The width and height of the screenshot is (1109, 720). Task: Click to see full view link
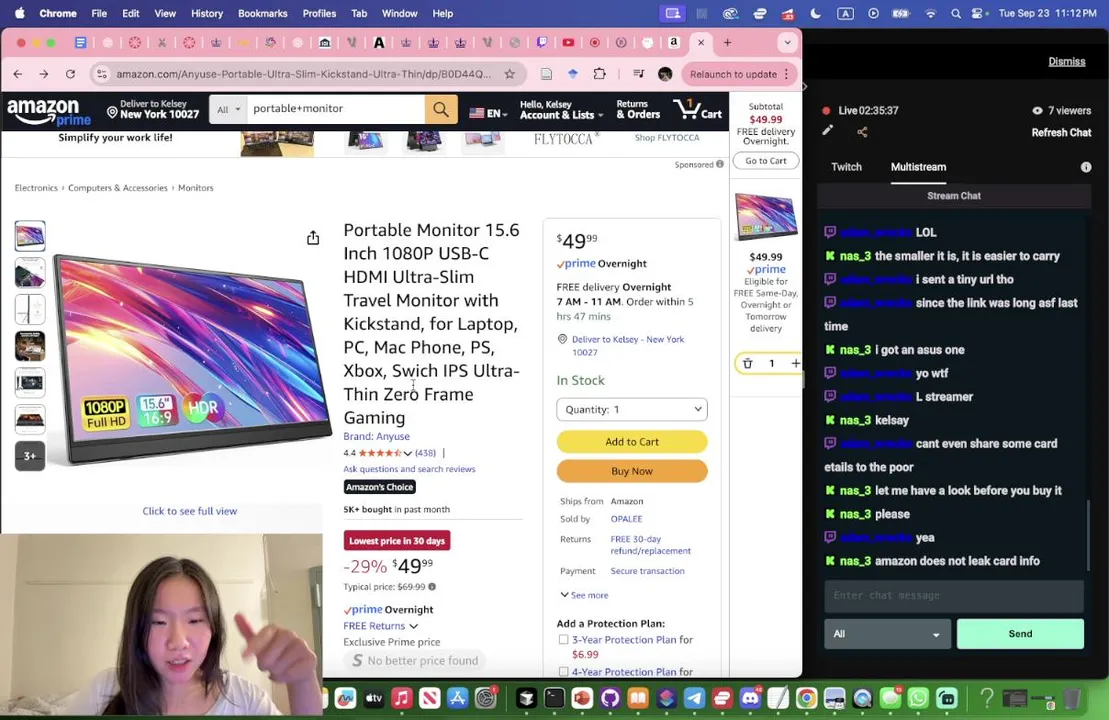[x=190, y=511]
